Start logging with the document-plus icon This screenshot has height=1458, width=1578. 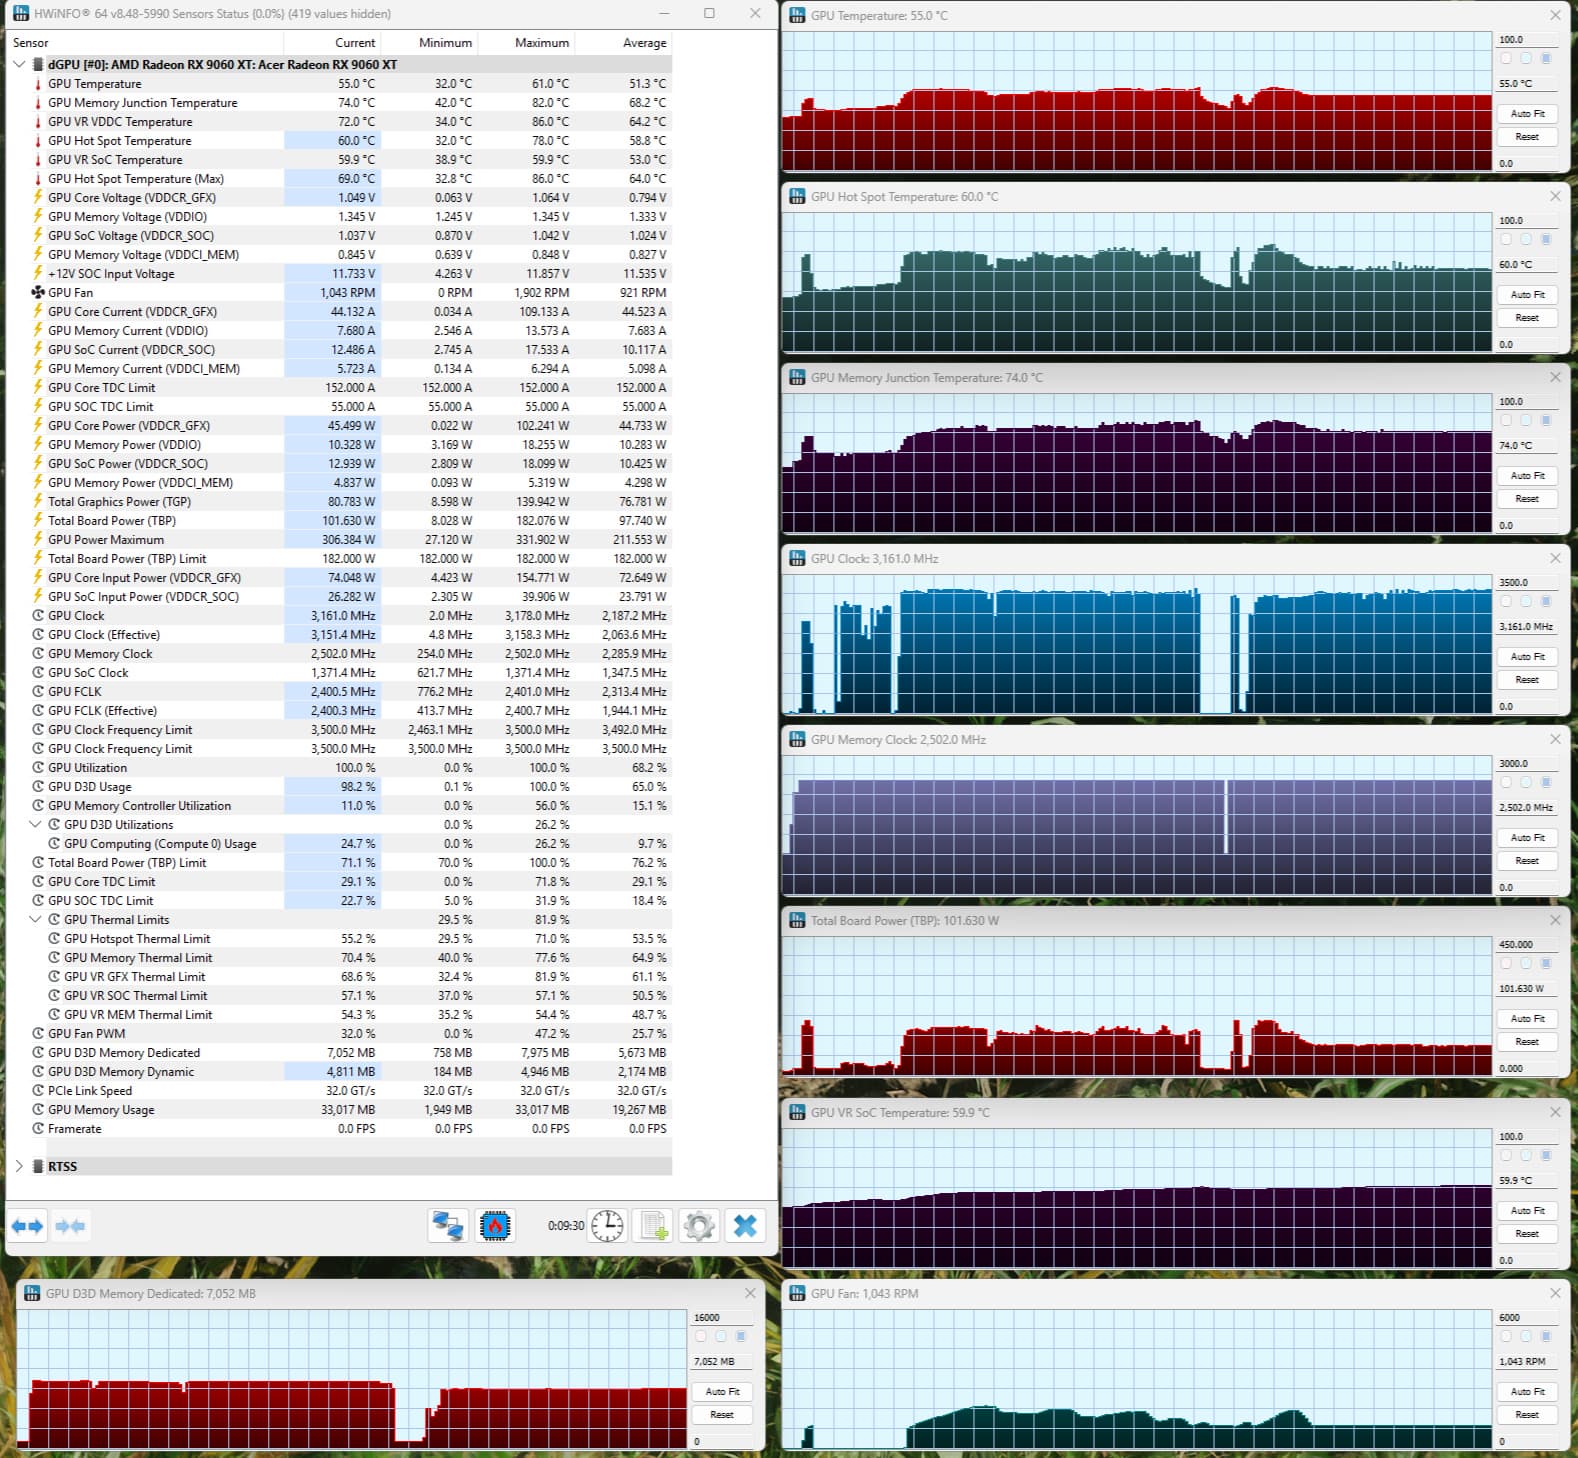pos(655,1226)
